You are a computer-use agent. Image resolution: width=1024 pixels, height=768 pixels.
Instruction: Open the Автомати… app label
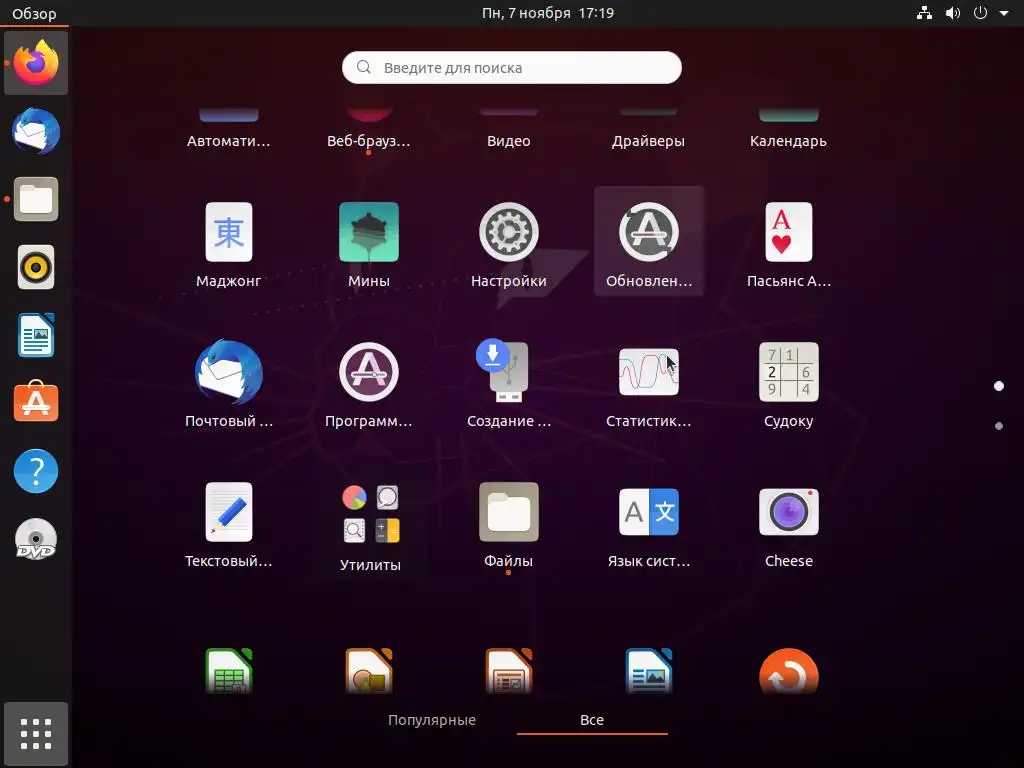pyautogui.click(x=229, y=141)
